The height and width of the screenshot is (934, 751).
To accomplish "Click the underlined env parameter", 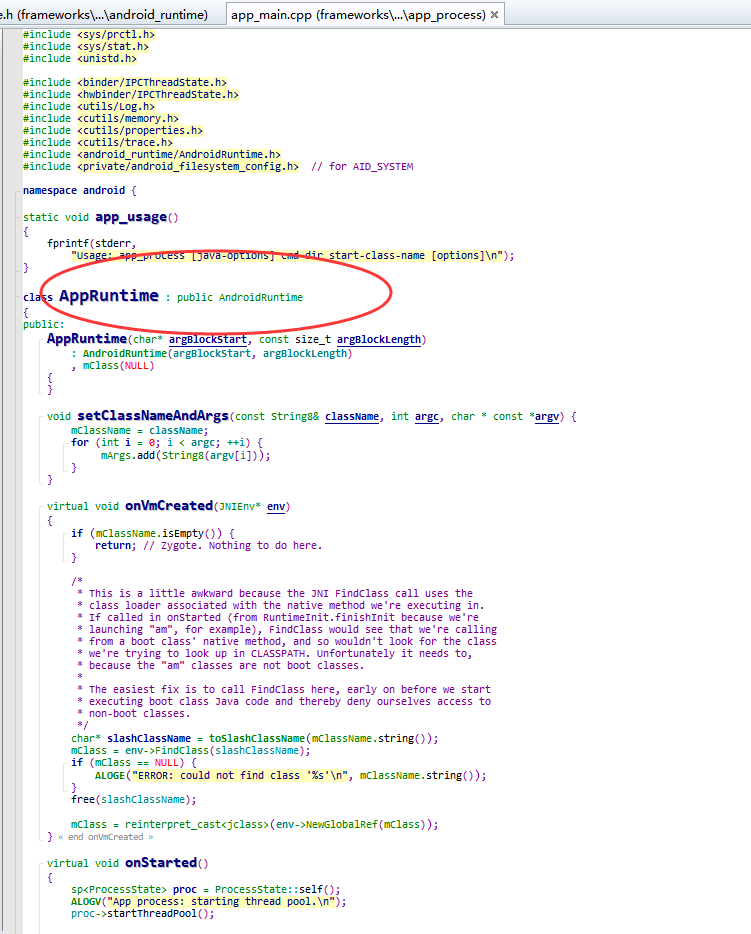I will 276,507.
